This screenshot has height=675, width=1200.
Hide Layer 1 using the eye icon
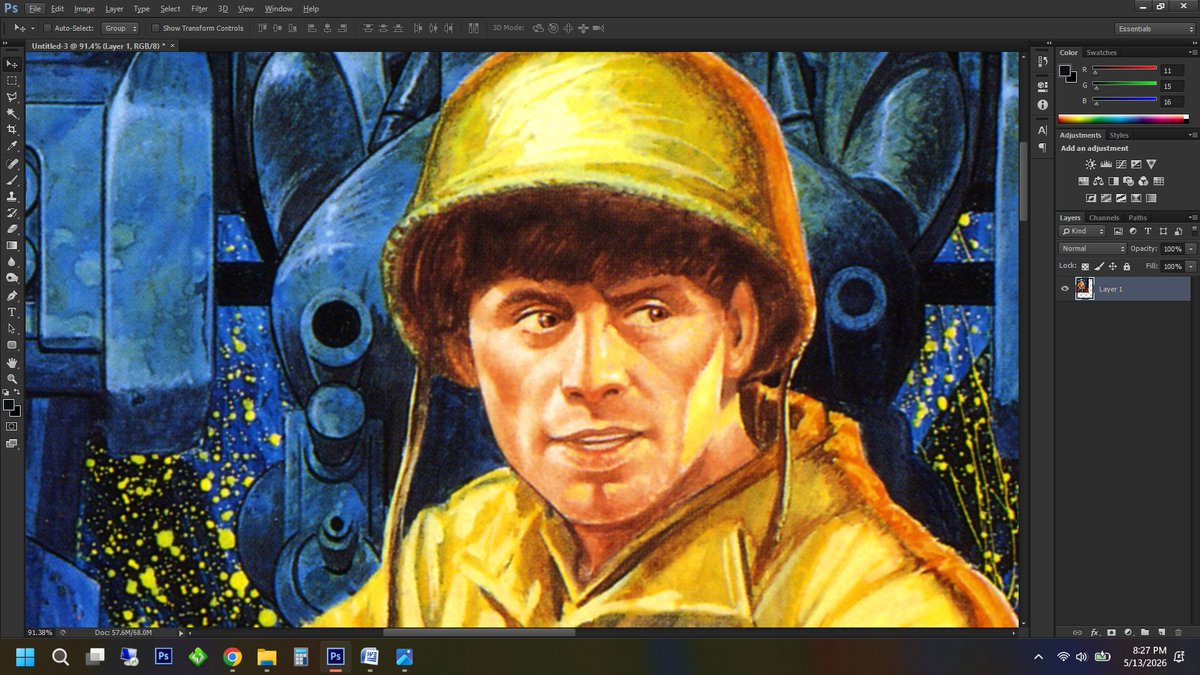point(1065,288)
